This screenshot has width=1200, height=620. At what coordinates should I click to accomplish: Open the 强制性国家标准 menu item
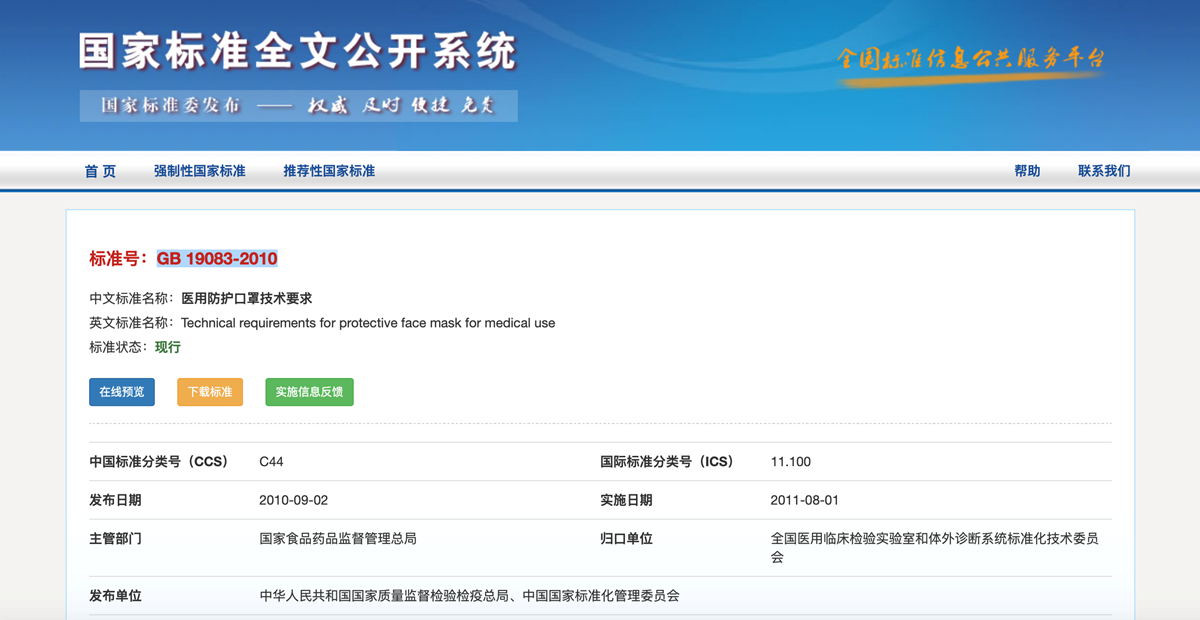tap(199, 171)
